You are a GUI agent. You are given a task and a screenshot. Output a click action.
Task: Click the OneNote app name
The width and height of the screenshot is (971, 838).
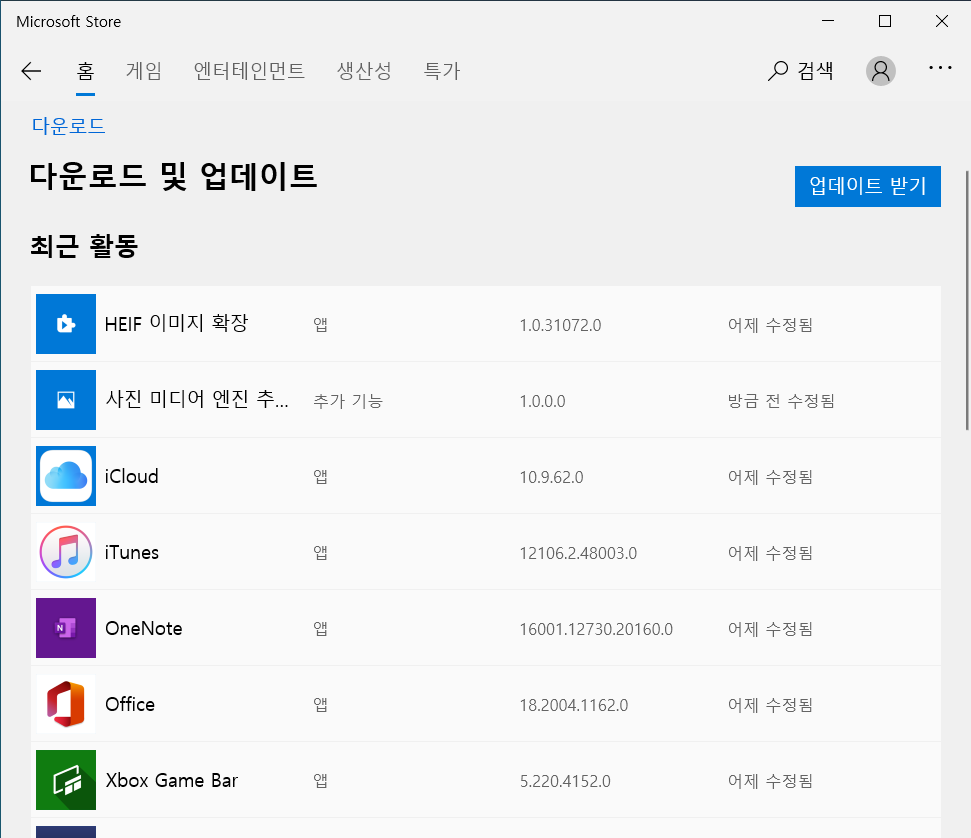(x=144, y=629)
